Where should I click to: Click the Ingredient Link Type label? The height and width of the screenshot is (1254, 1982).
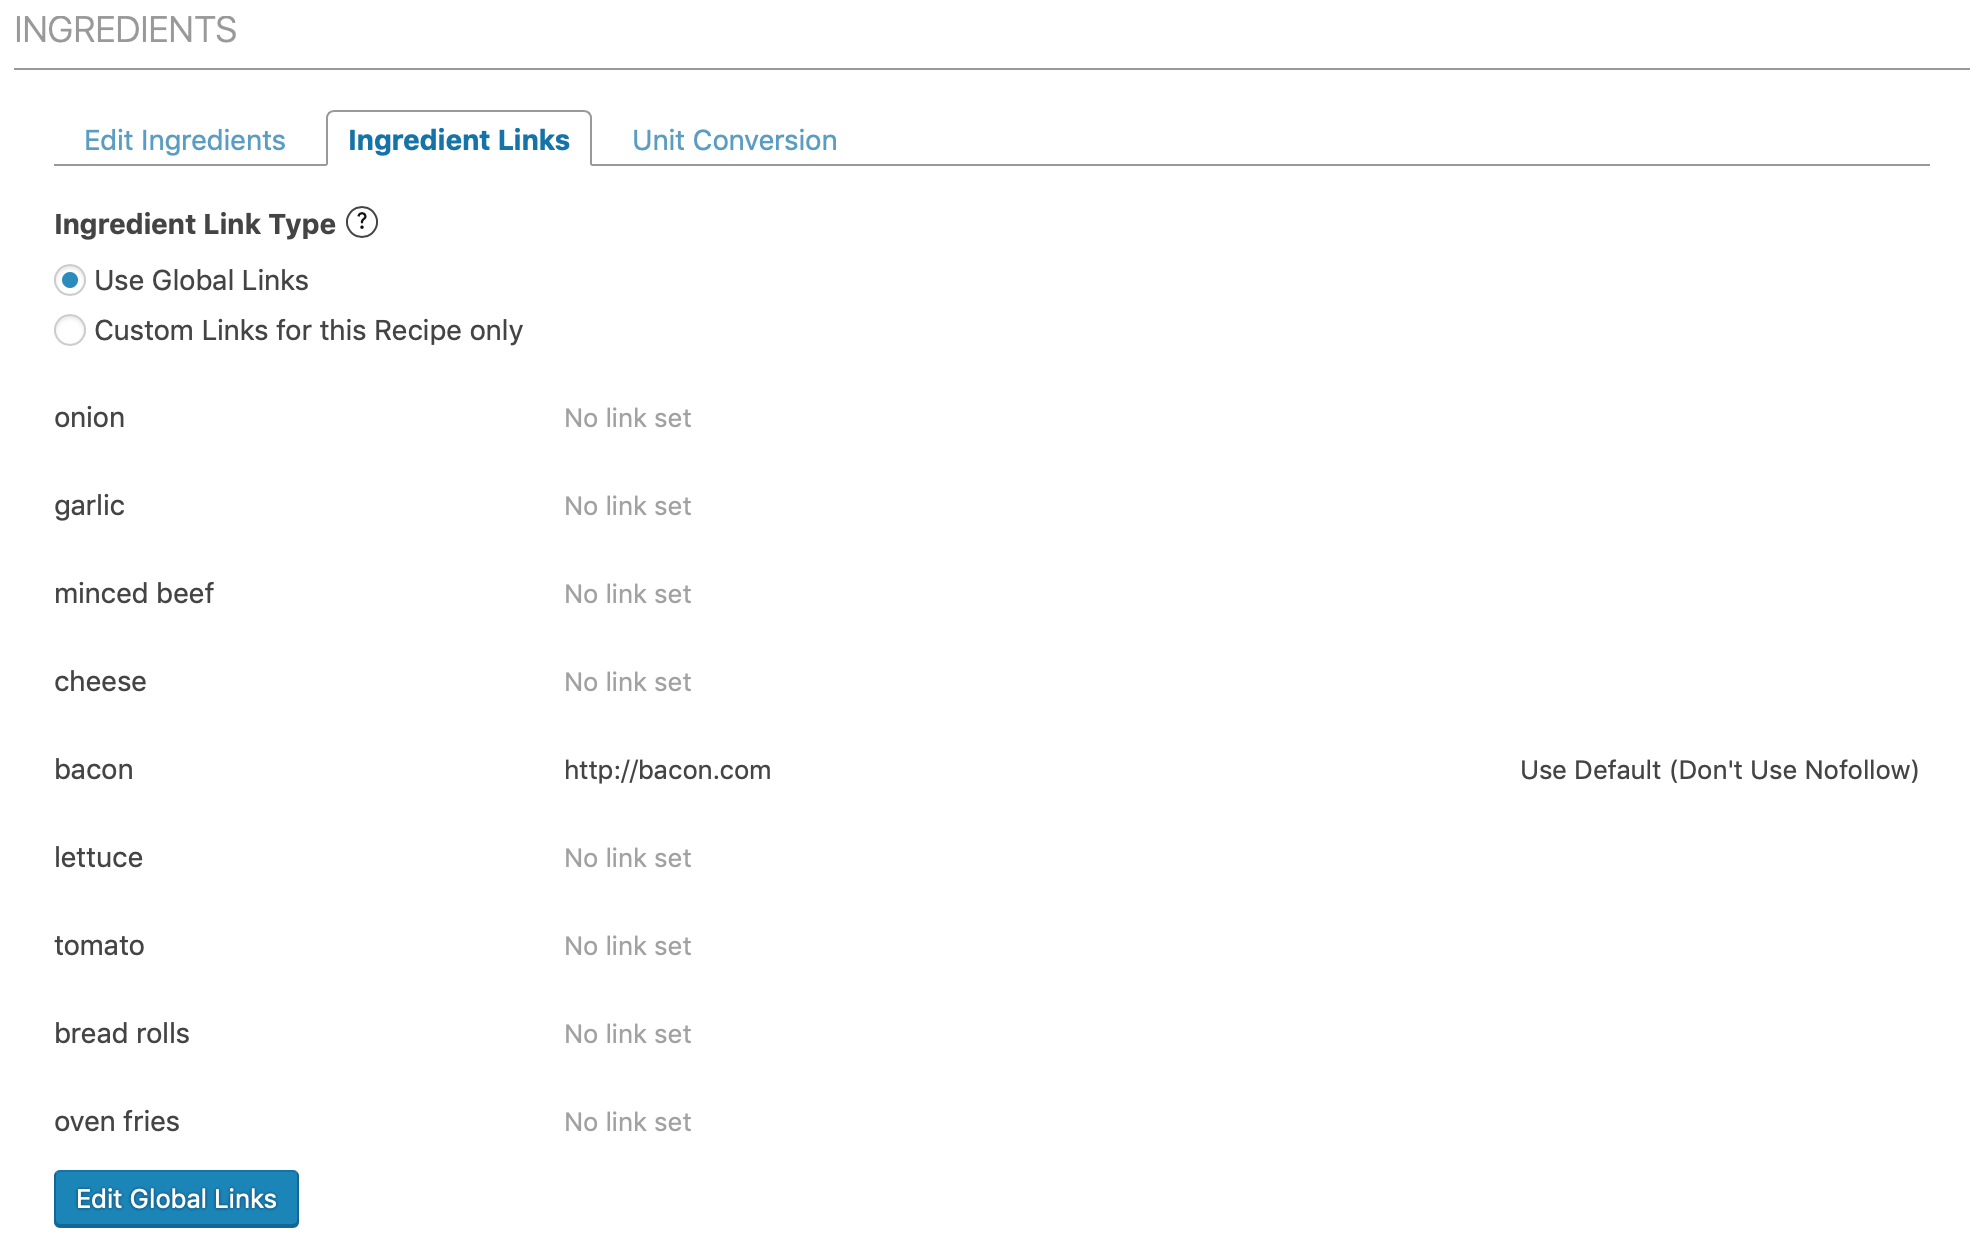point(195,224)
